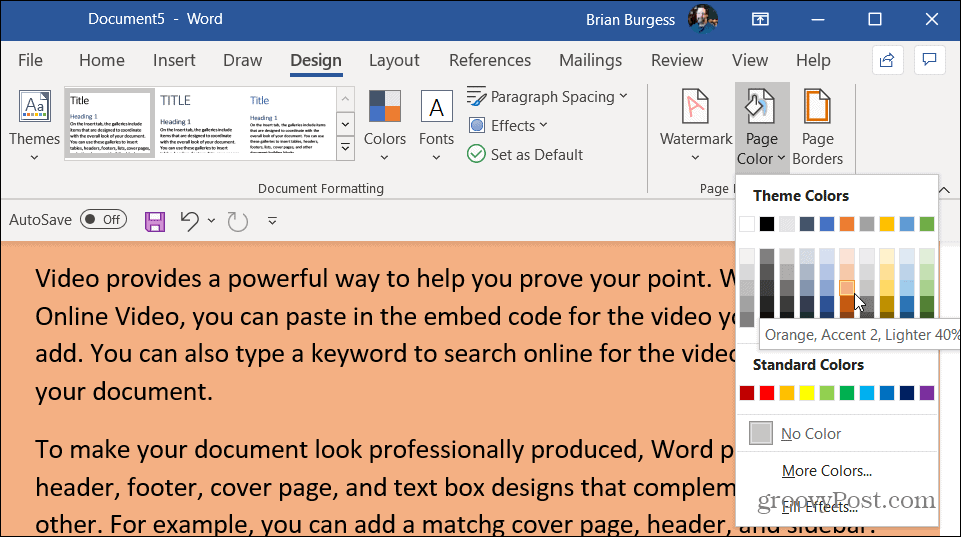The image size is (961, 537).
Task: Open the Comments icon button
Action: [x=929, y=60]
